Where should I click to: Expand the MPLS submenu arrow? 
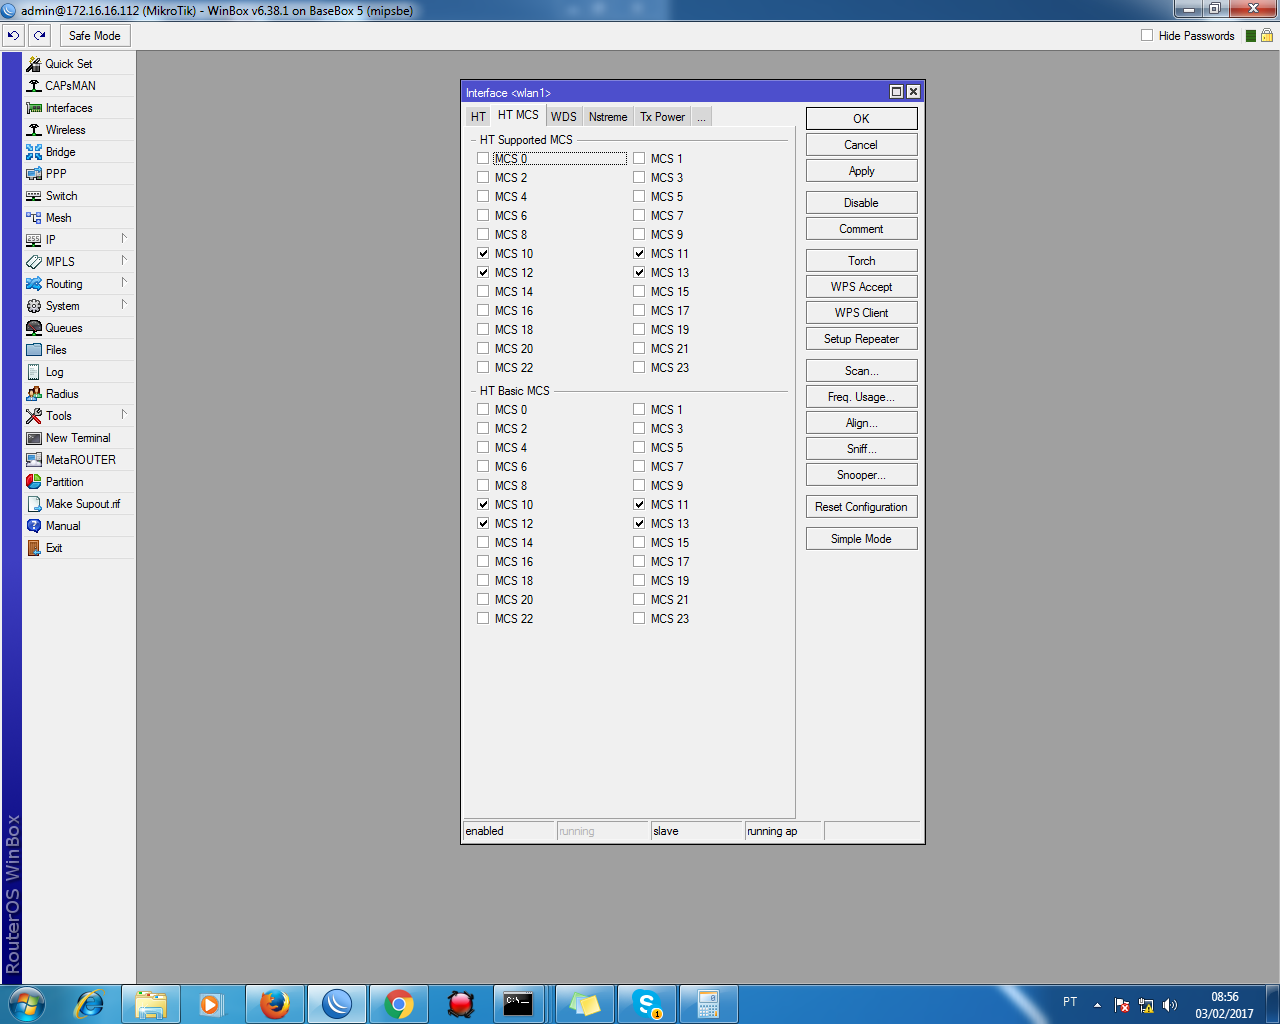[124, 260]
